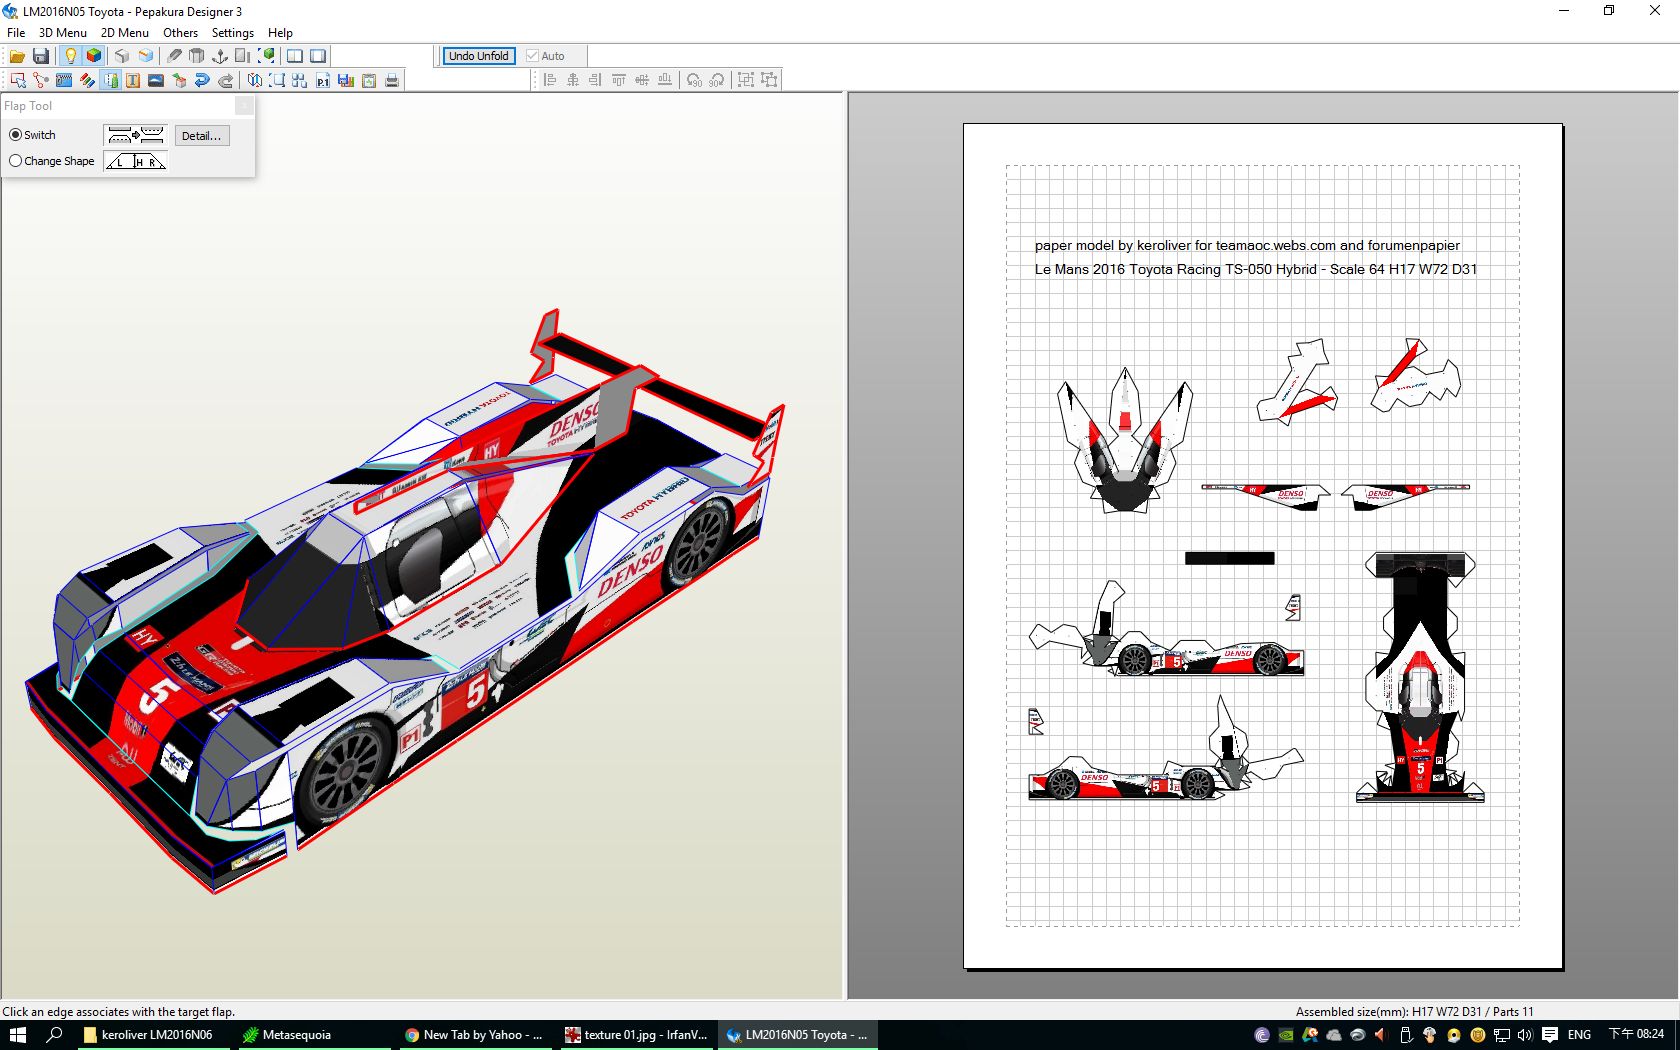
Task: Click the Print printer icon
Action: pos(392,80)
